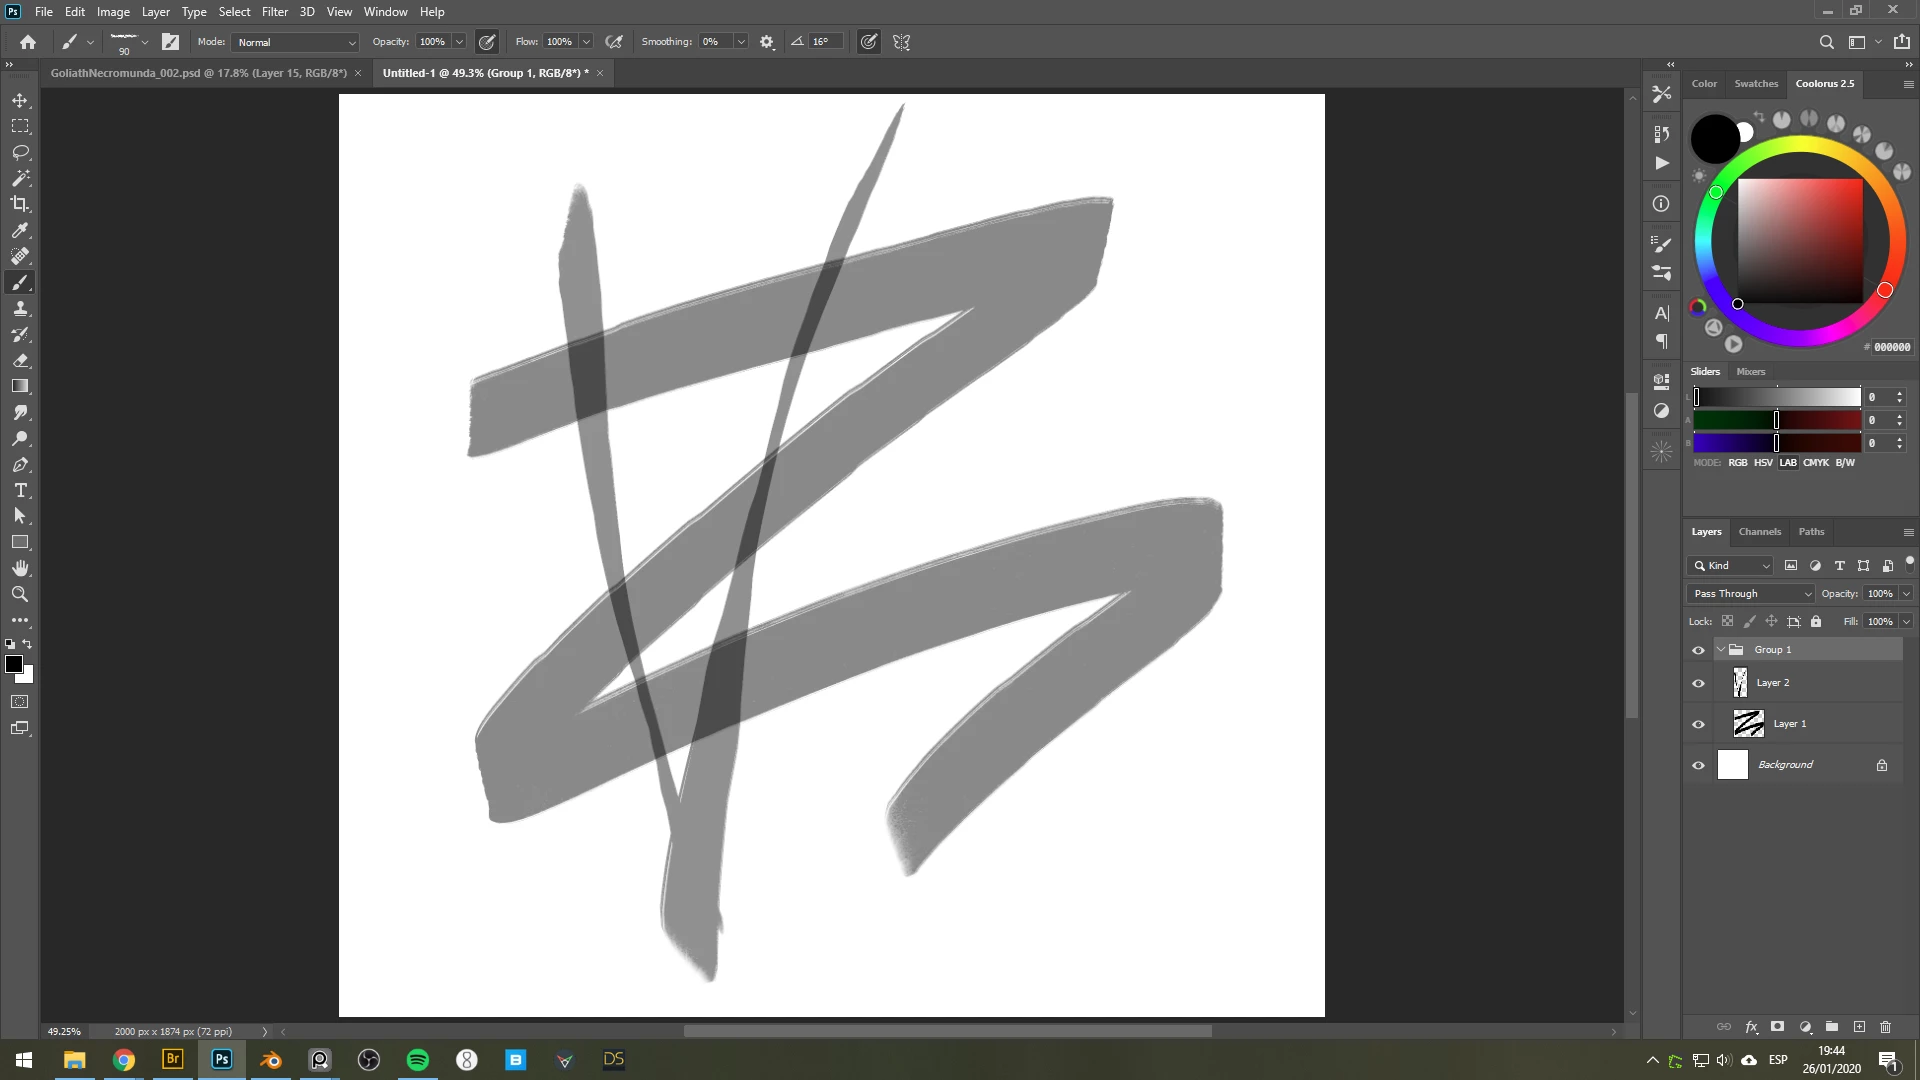Click the foreground color swatch in toolbar
The width and height of the screenshot is (1920, 1080).
14,665
